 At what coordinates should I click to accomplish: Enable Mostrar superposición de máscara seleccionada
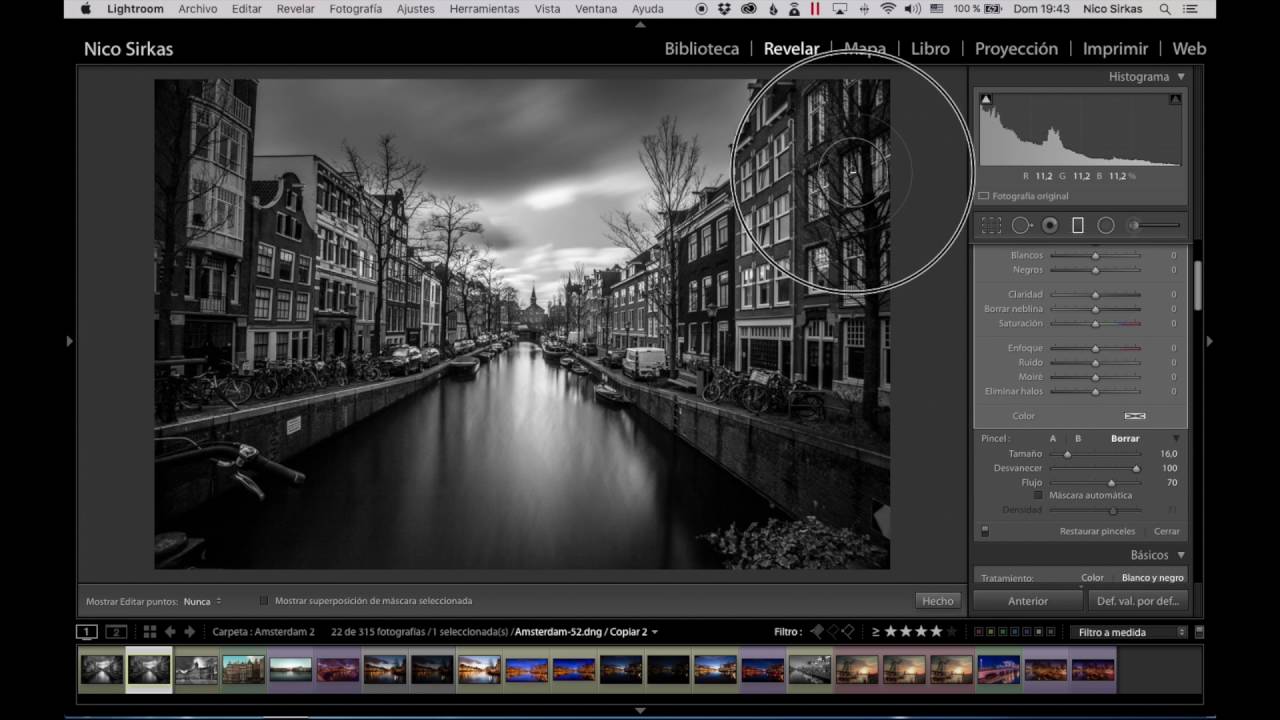[x=264, y=601]
